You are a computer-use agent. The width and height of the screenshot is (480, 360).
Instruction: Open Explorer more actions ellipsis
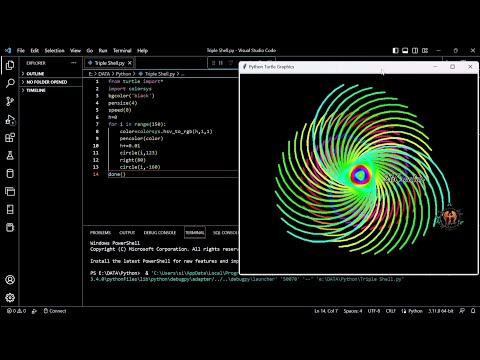tap(74, 63)
